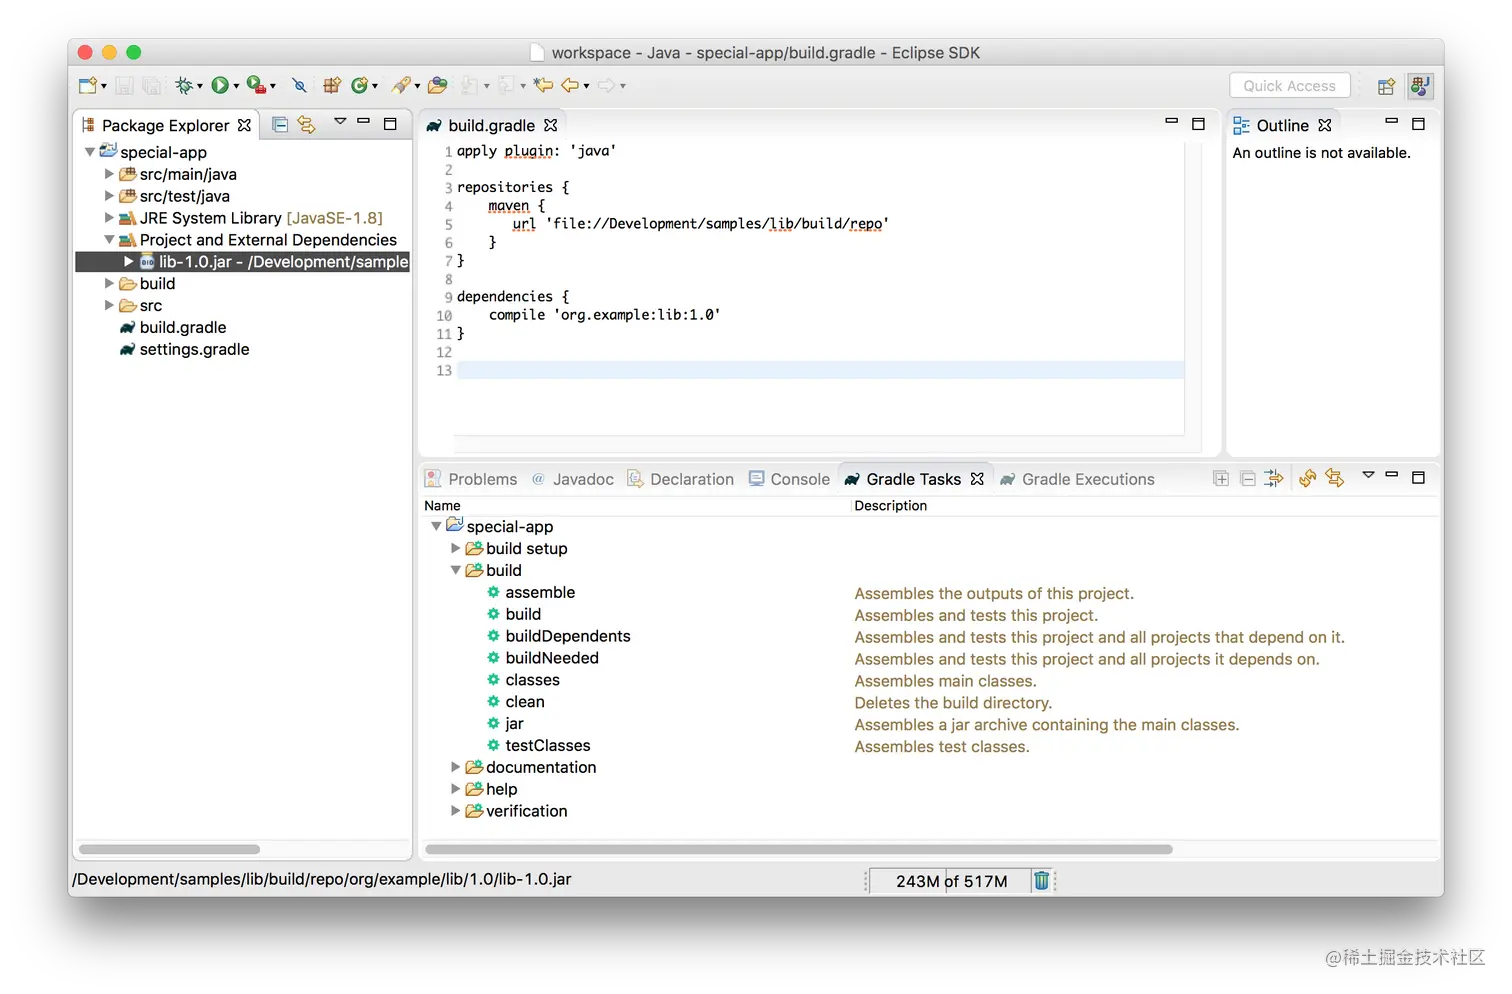Screen dimensions: 1512x994
Task: Toggle Link with Selection in Gradle Tasks
Action: click(1334, 479)
